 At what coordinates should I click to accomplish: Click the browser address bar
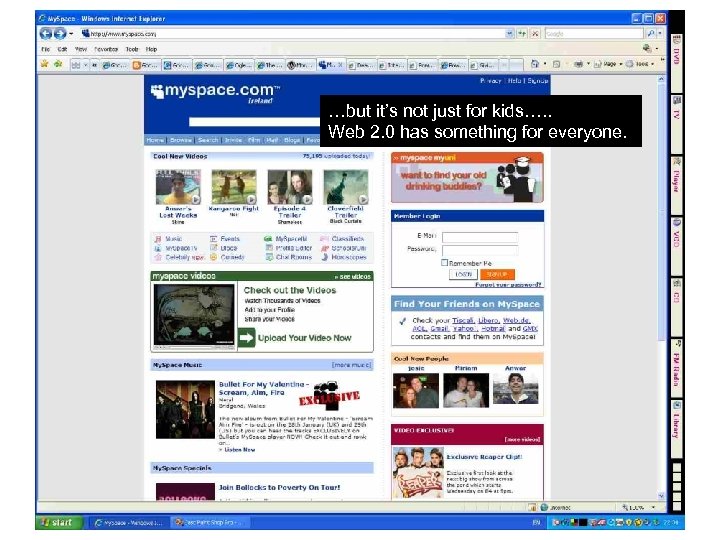point(294,34)
